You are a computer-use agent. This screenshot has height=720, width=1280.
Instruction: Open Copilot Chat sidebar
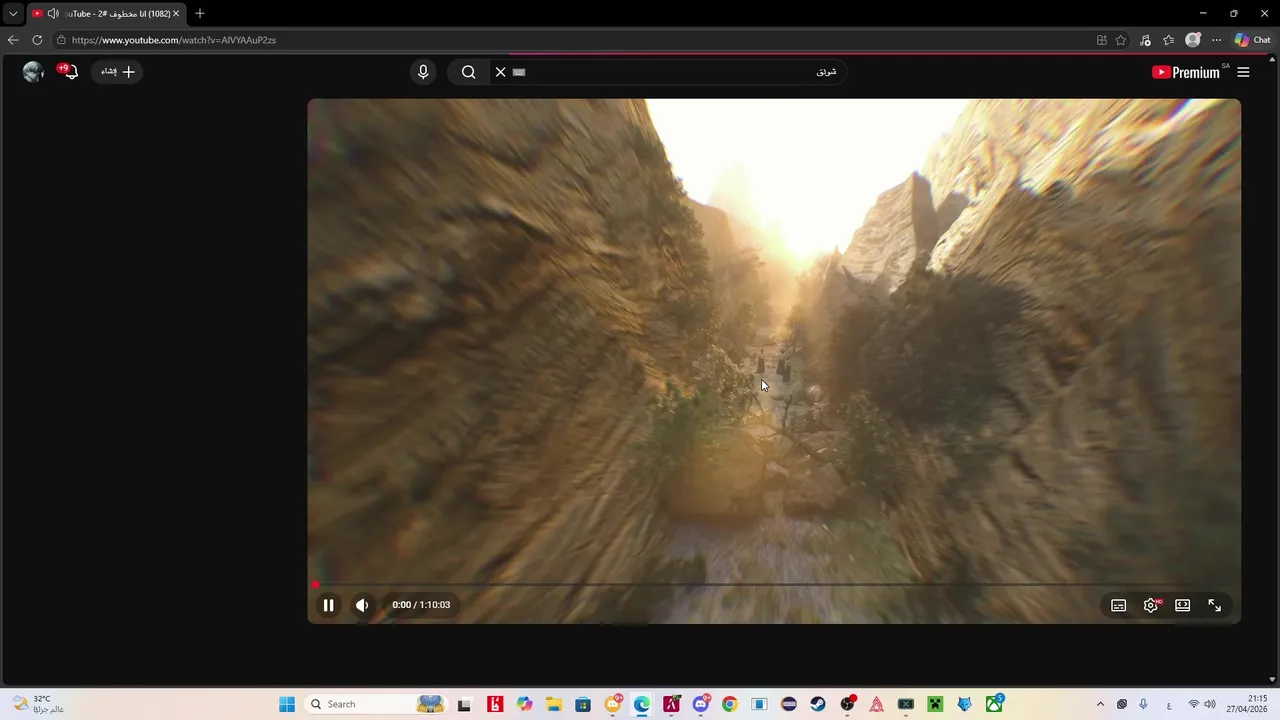pos(1252,40)
